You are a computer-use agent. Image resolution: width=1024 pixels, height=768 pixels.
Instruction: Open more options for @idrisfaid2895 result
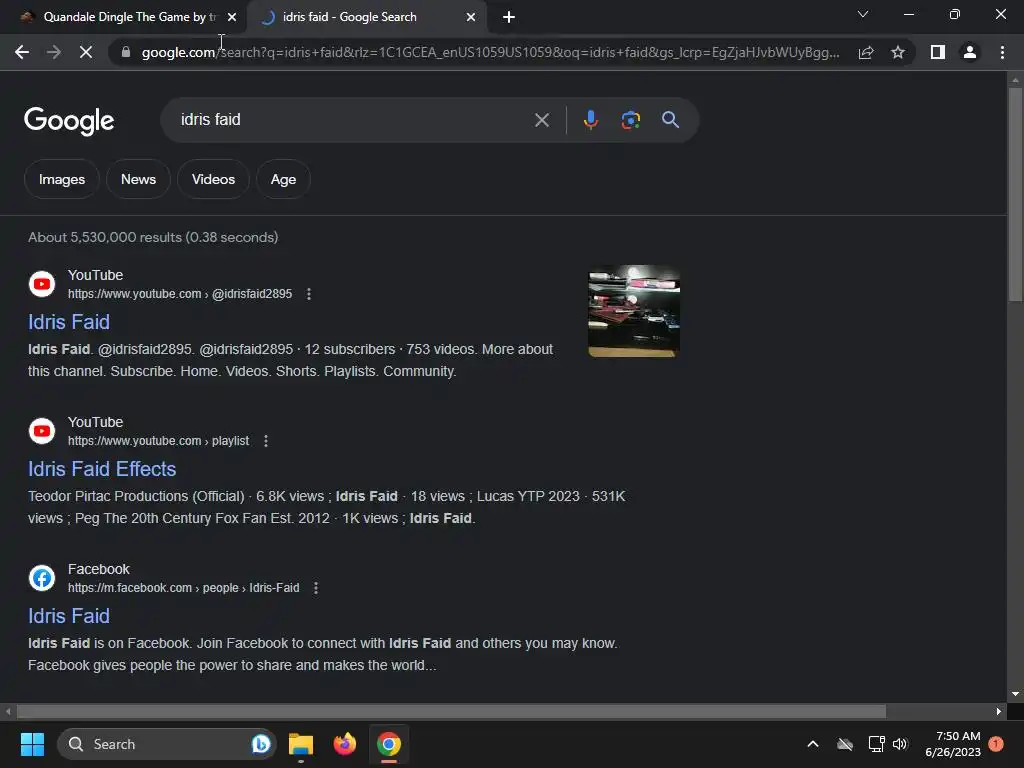click(309, 294)
